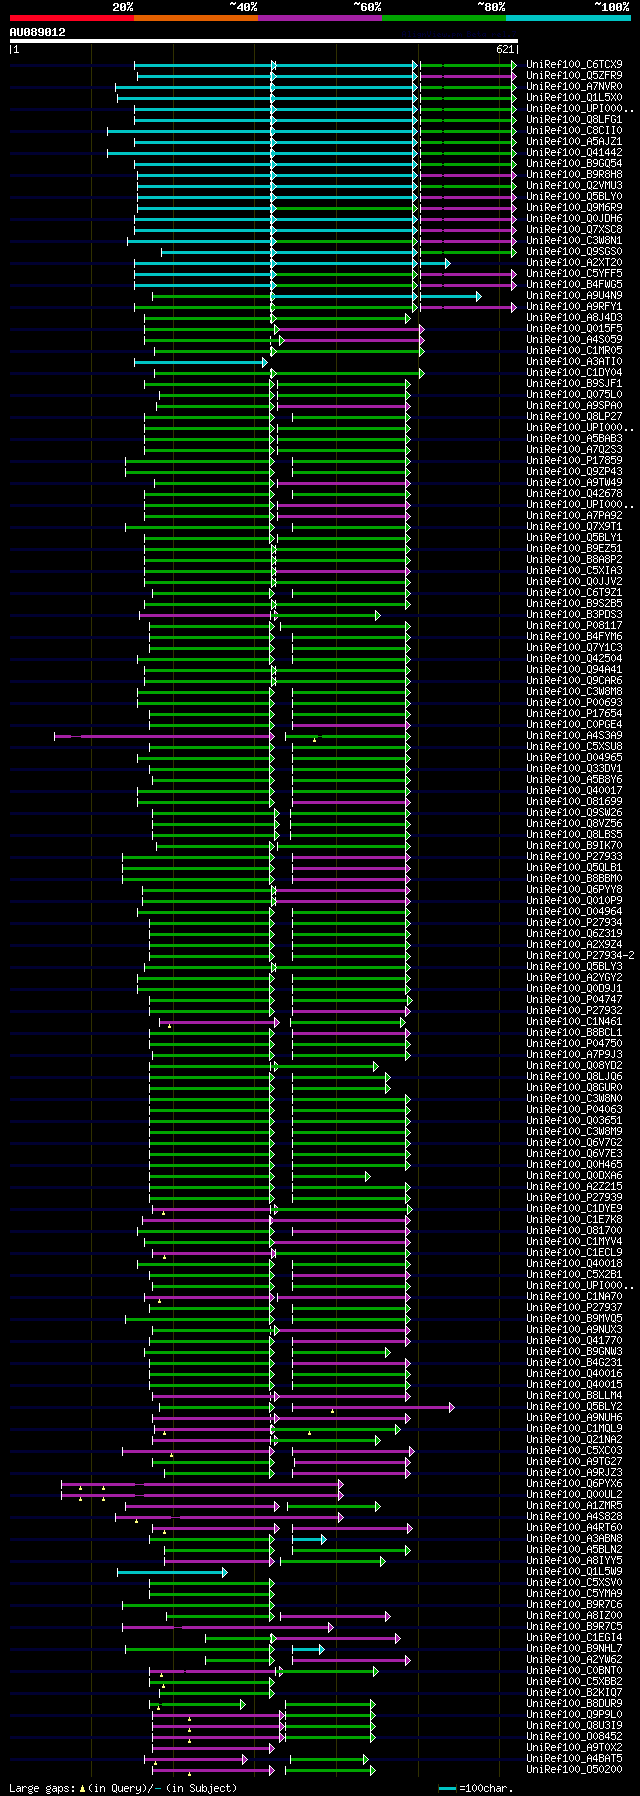Select hit label UniRef100_Q41770
The width and height of the screenshot is (640, 1796).
point(574,1341)
